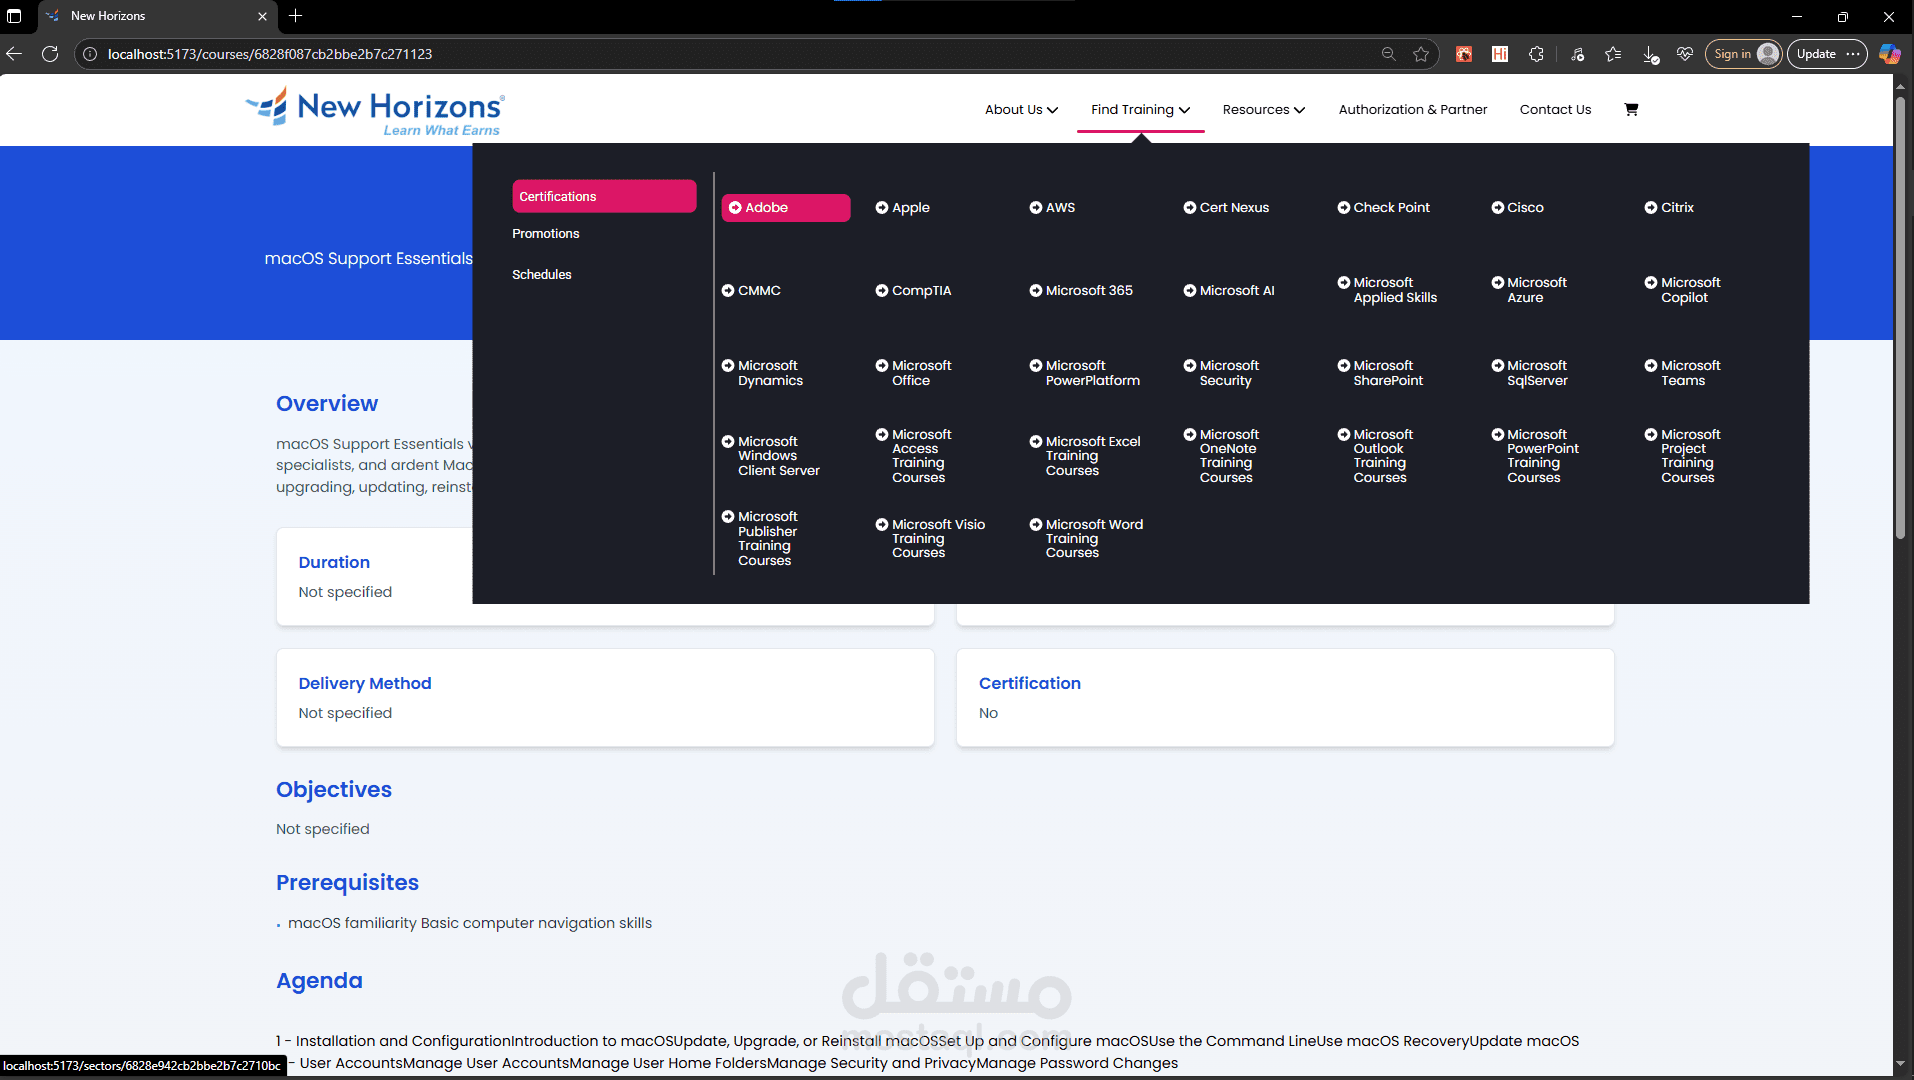The width and height of the screenshot is (1914, 1080).
Task: Click arrow icon beside Citrix
Action: (x=1651, y=208)
